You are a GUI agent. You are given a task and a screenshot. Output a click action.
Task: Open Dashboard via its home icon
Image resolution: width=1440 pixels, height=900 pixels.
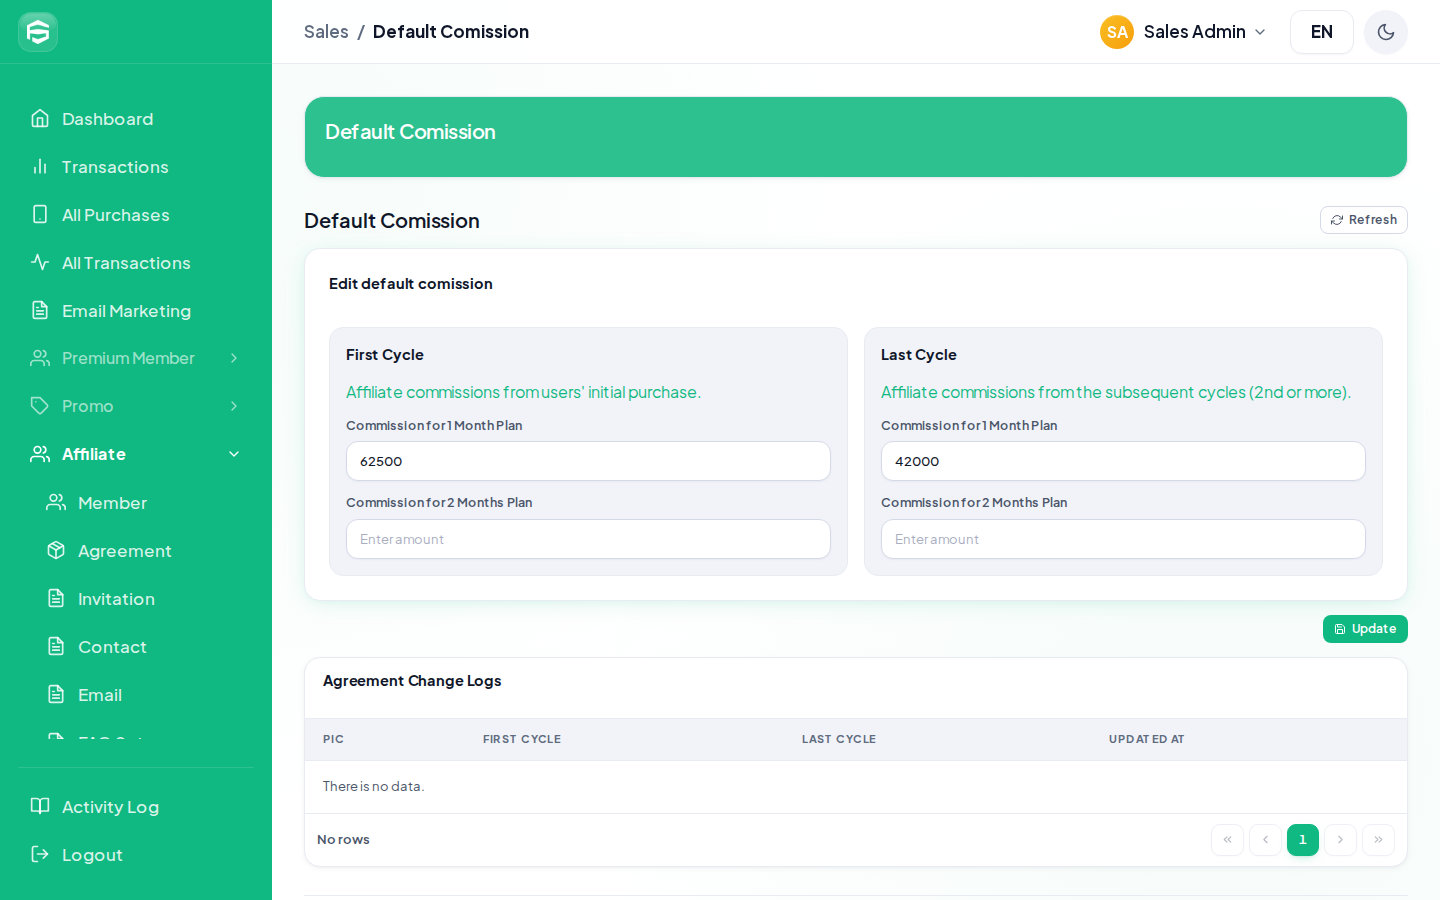point(40,119)
